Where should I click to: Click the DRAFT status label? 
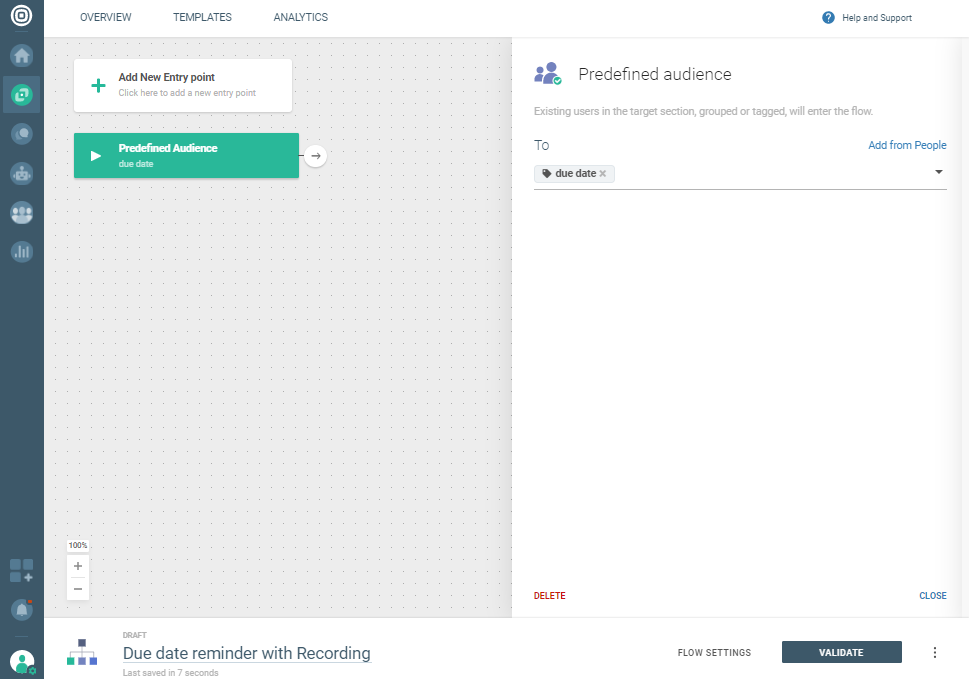(135, 635)
